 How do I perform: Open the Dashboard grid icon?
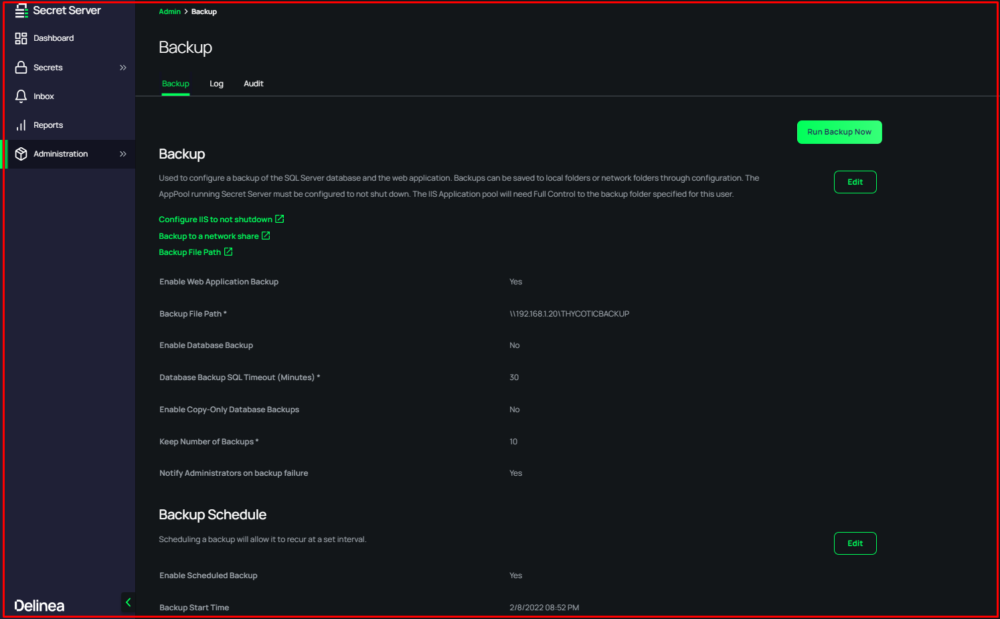pyautogui.click(x=21, y=38)
